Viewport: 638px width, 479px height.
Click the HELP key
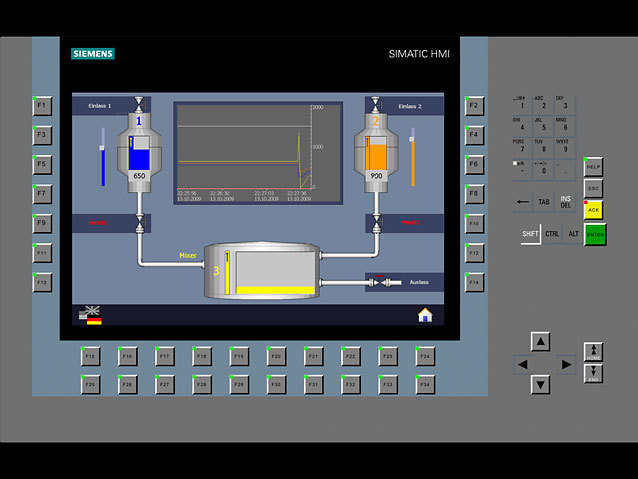(x=593, y=167)
